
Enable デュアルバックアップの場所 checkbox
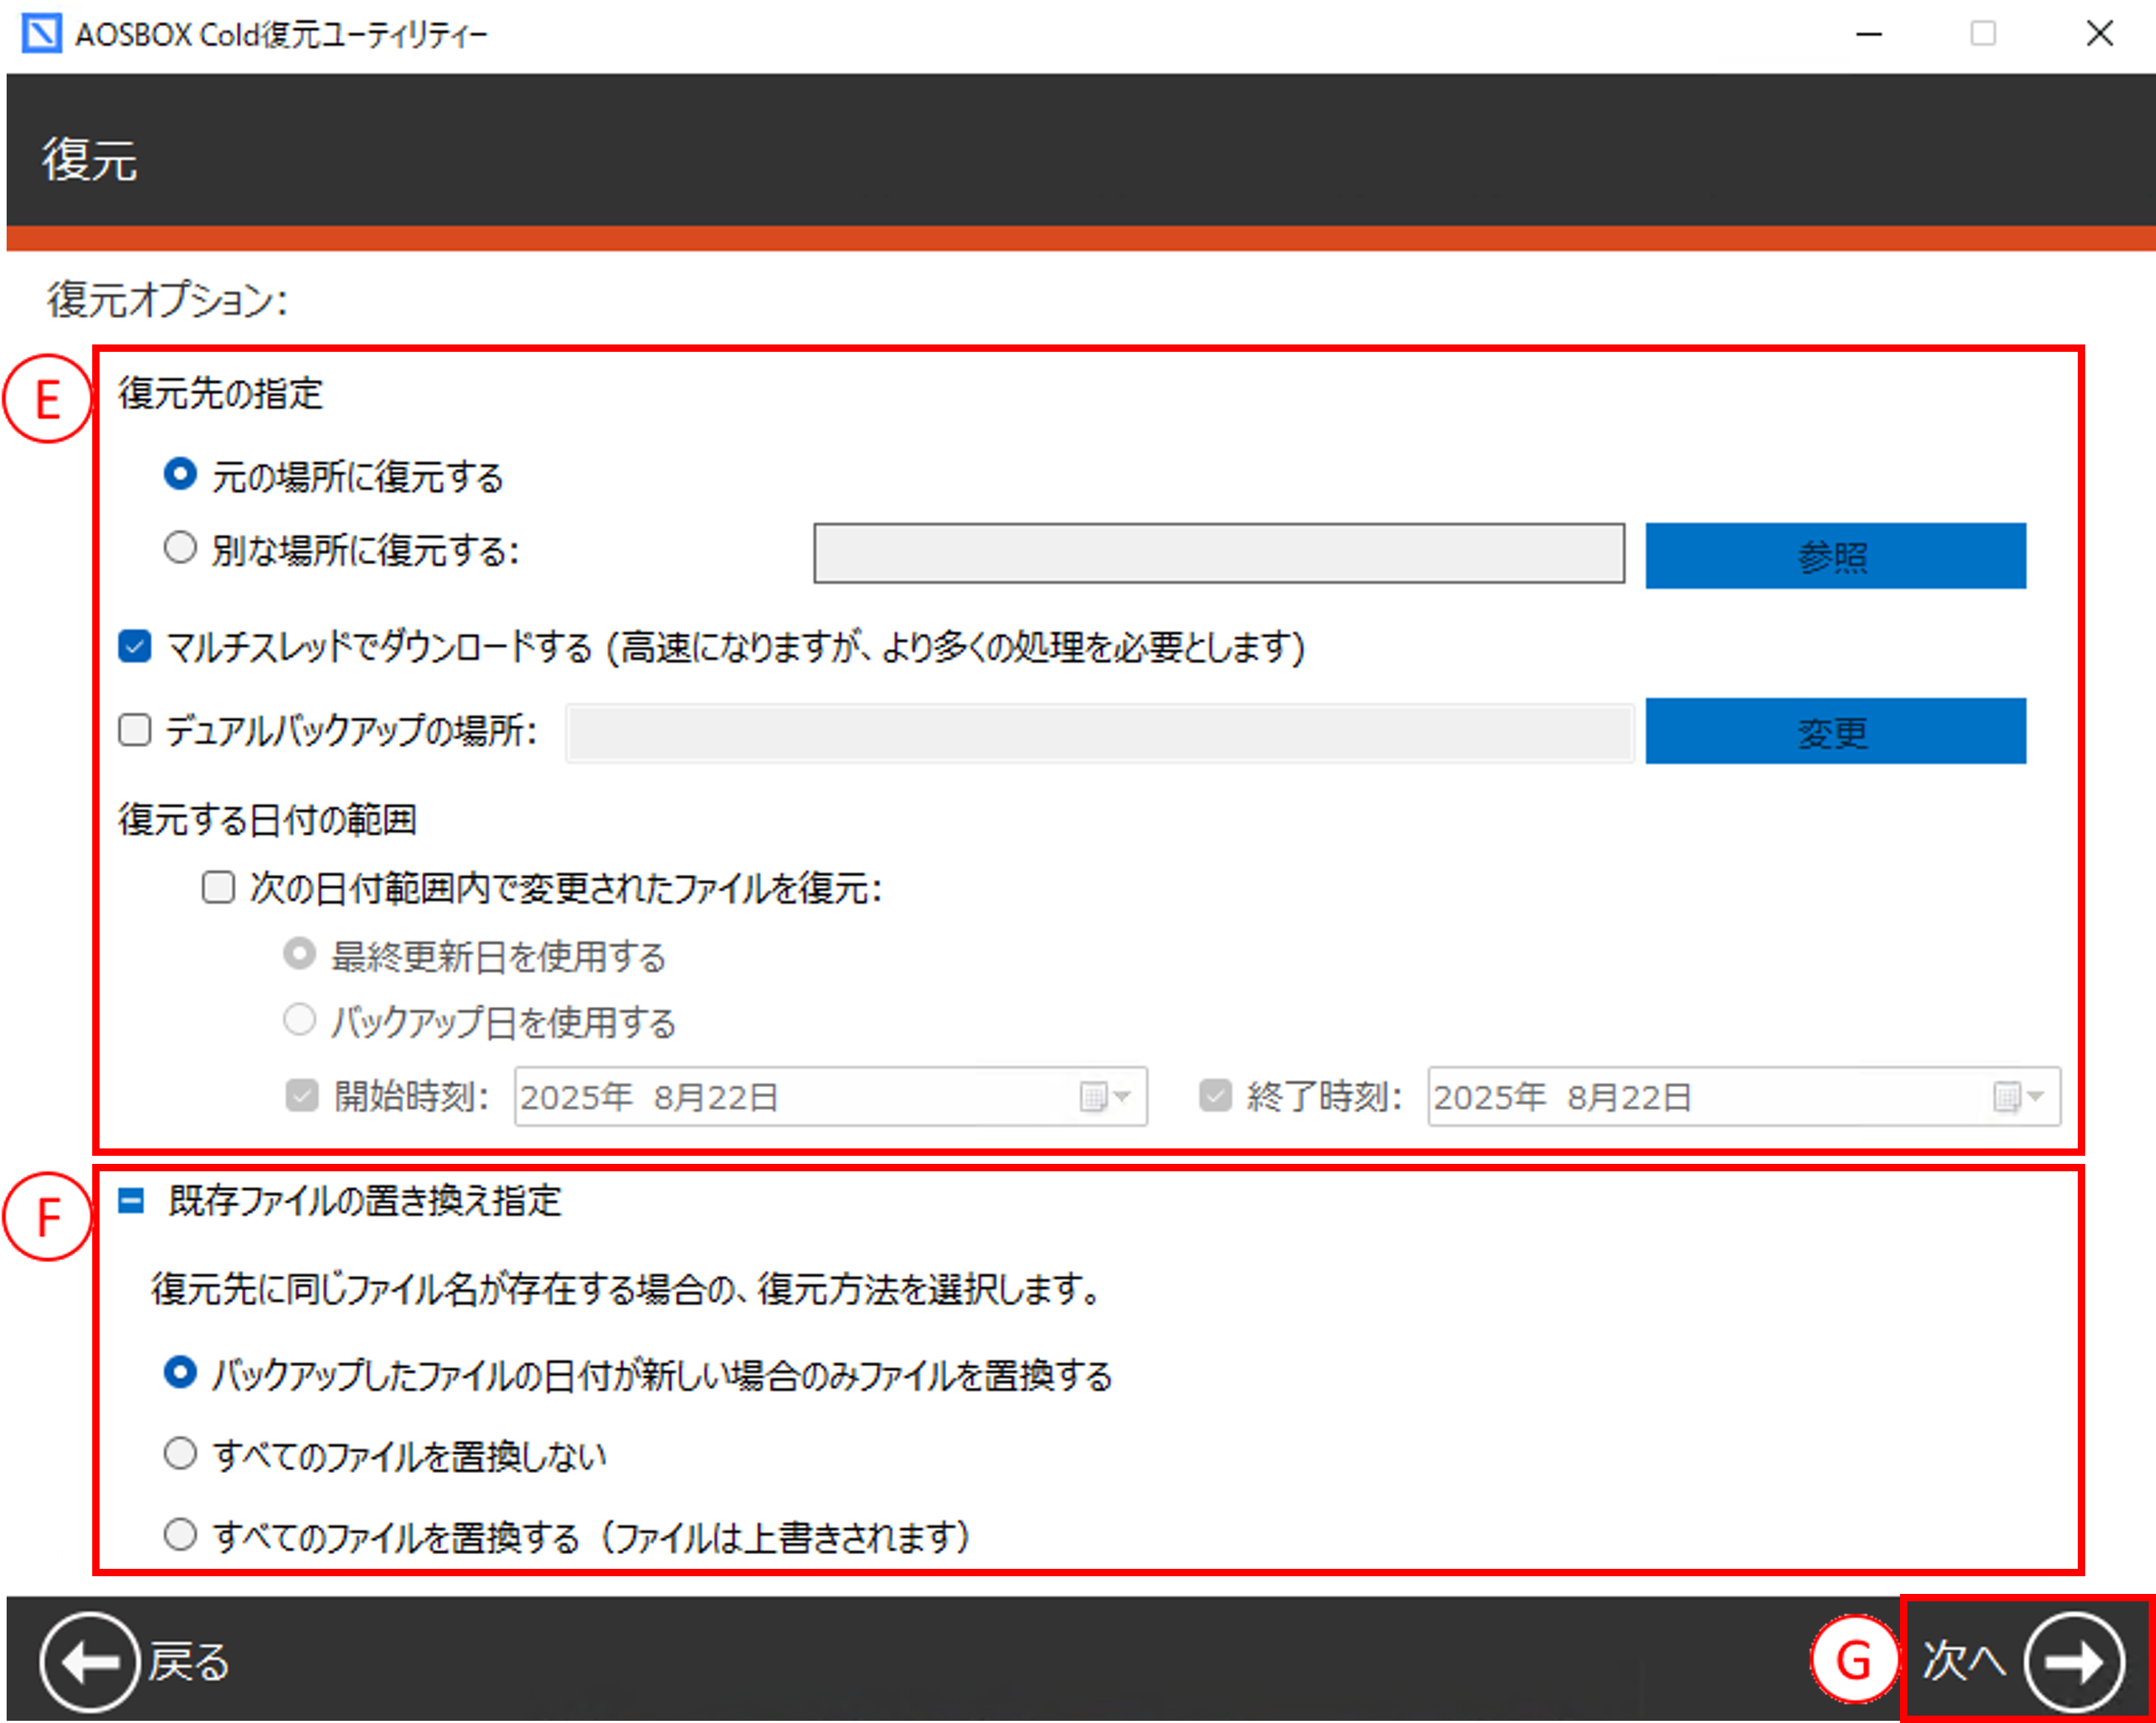pos(135,730)
